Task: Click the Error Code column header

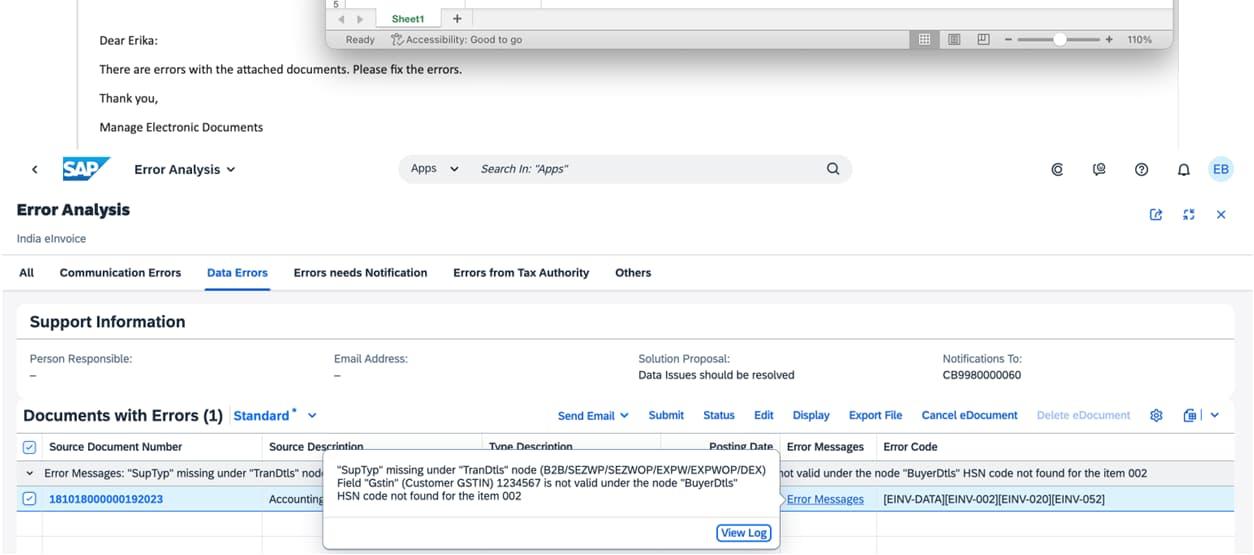Action: coord(910,447)
